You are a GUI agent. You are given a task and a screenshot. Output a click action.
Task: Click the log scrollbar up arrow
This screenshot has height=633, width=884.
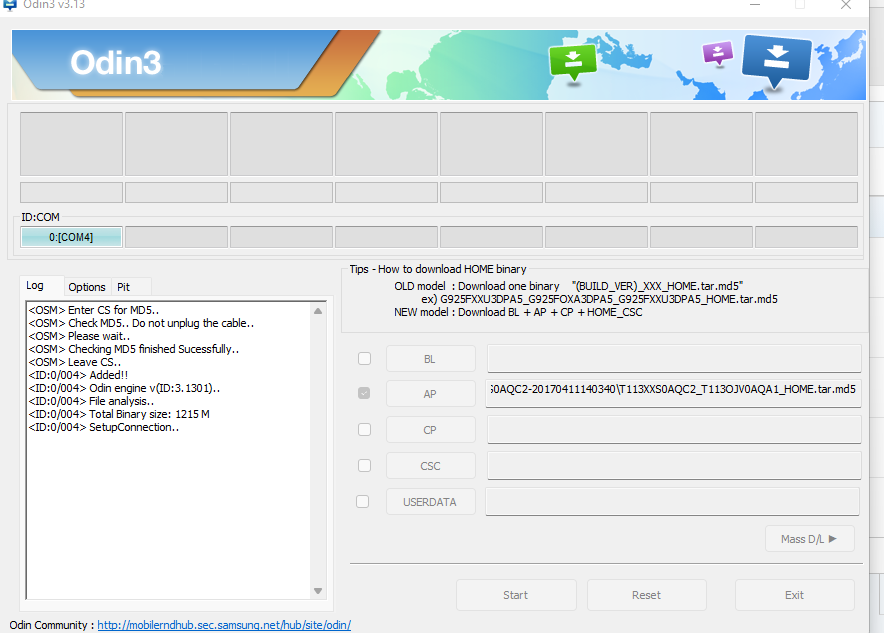click(x=318, y=311)
